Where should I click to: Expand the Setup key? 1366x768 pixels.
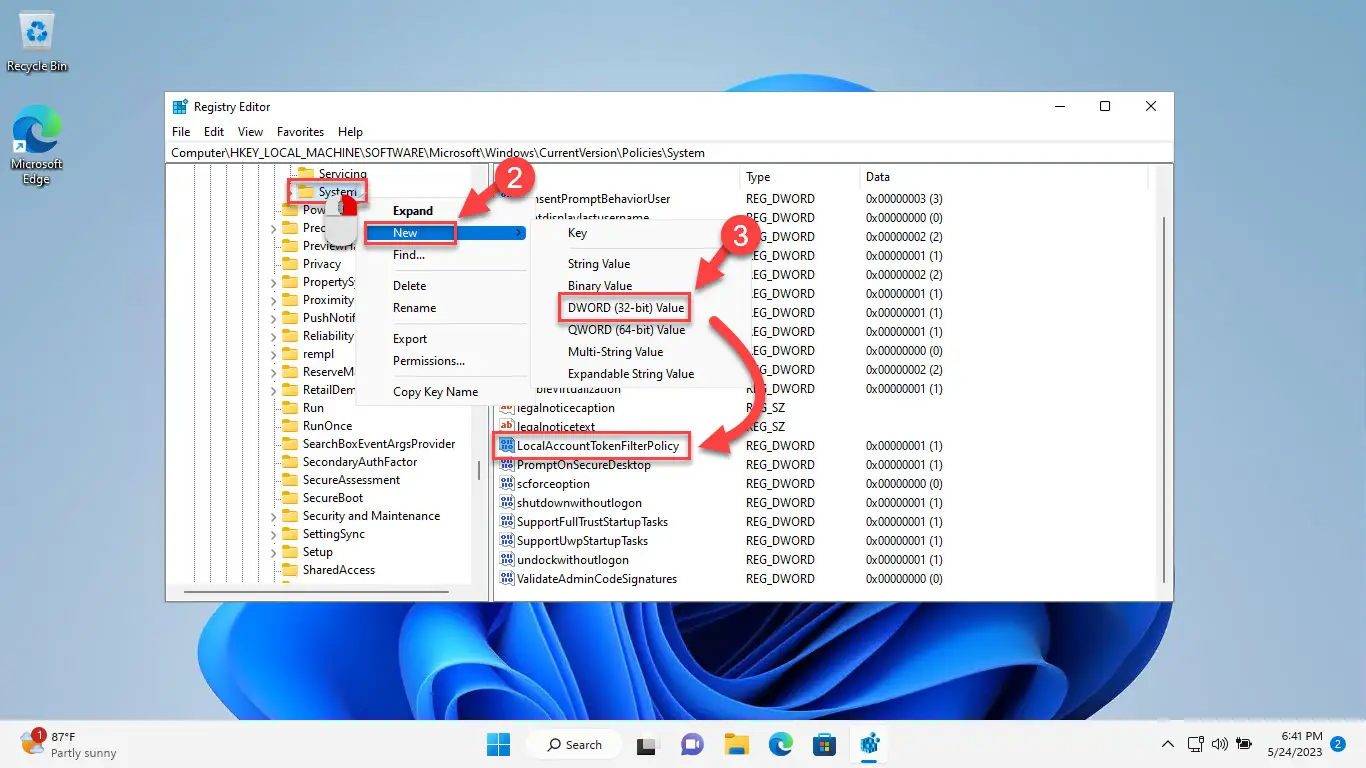coord(274,552)
